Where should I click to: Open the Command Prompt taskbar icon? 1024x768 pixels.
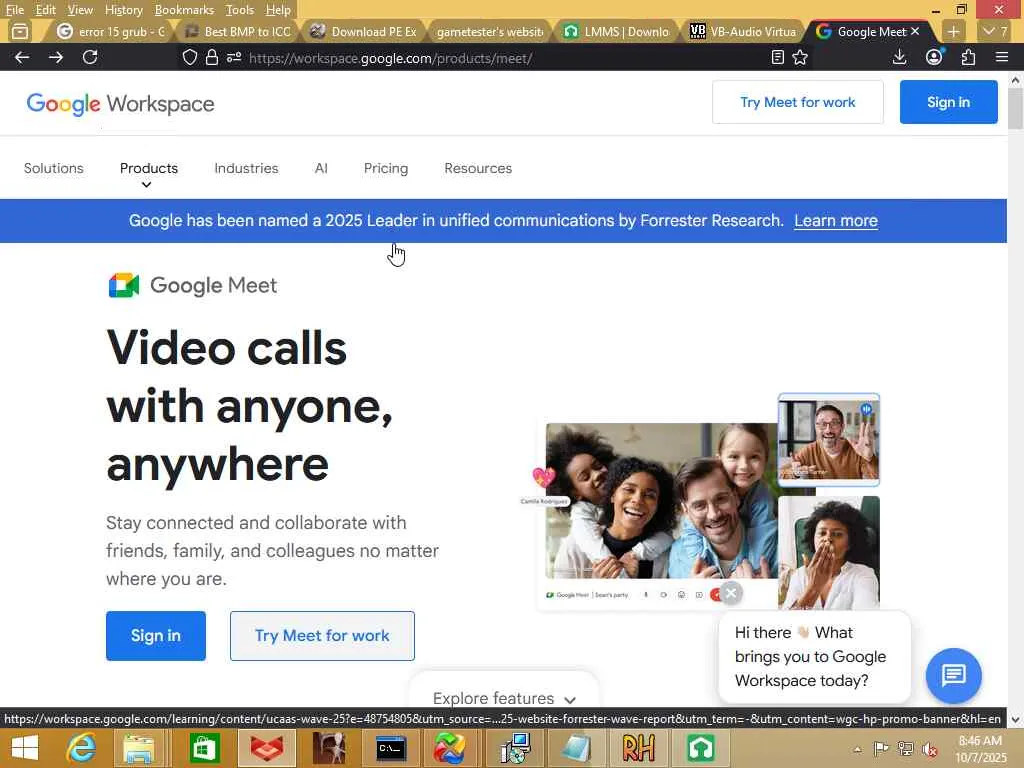click(x=391, y=748)
